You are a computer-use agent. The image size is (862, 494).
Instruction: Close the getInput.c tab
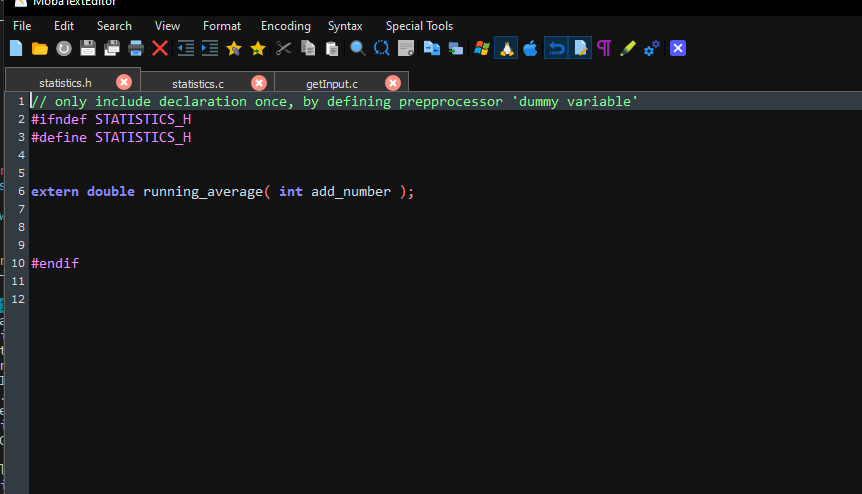point(393,83)
